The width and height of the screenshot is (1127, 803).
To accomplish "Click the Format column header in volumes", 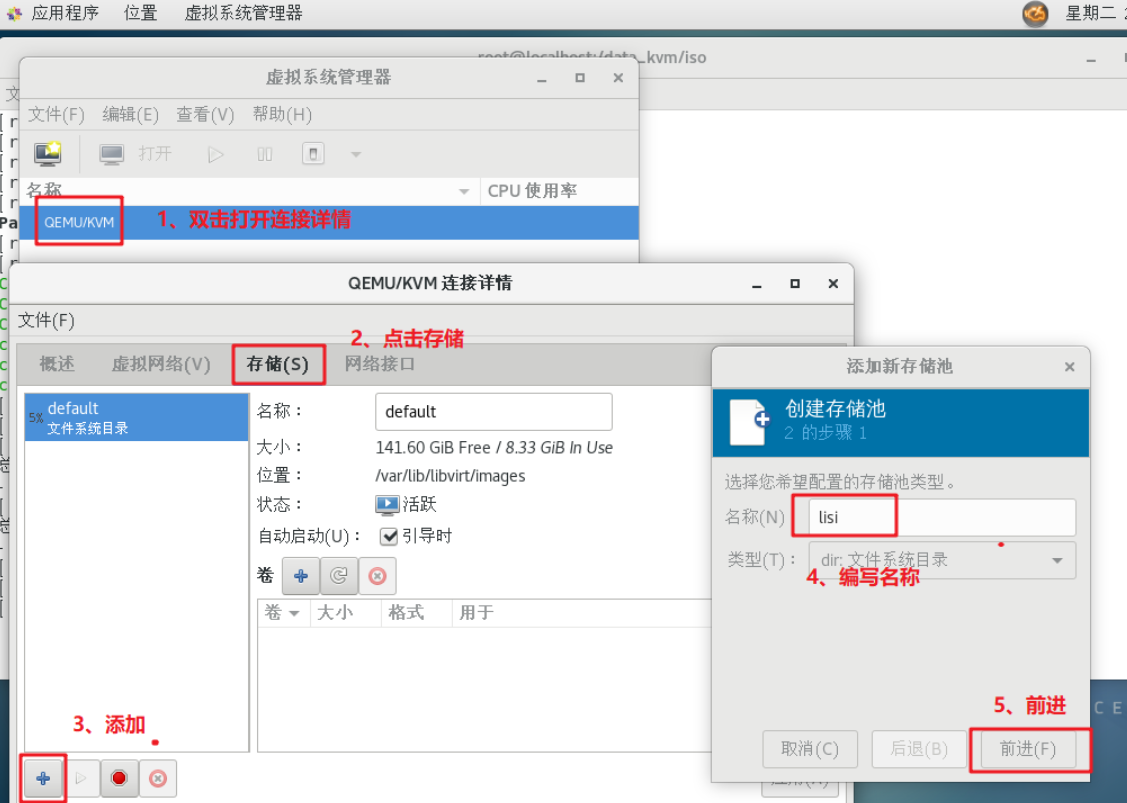I will [x=416, y=613].
